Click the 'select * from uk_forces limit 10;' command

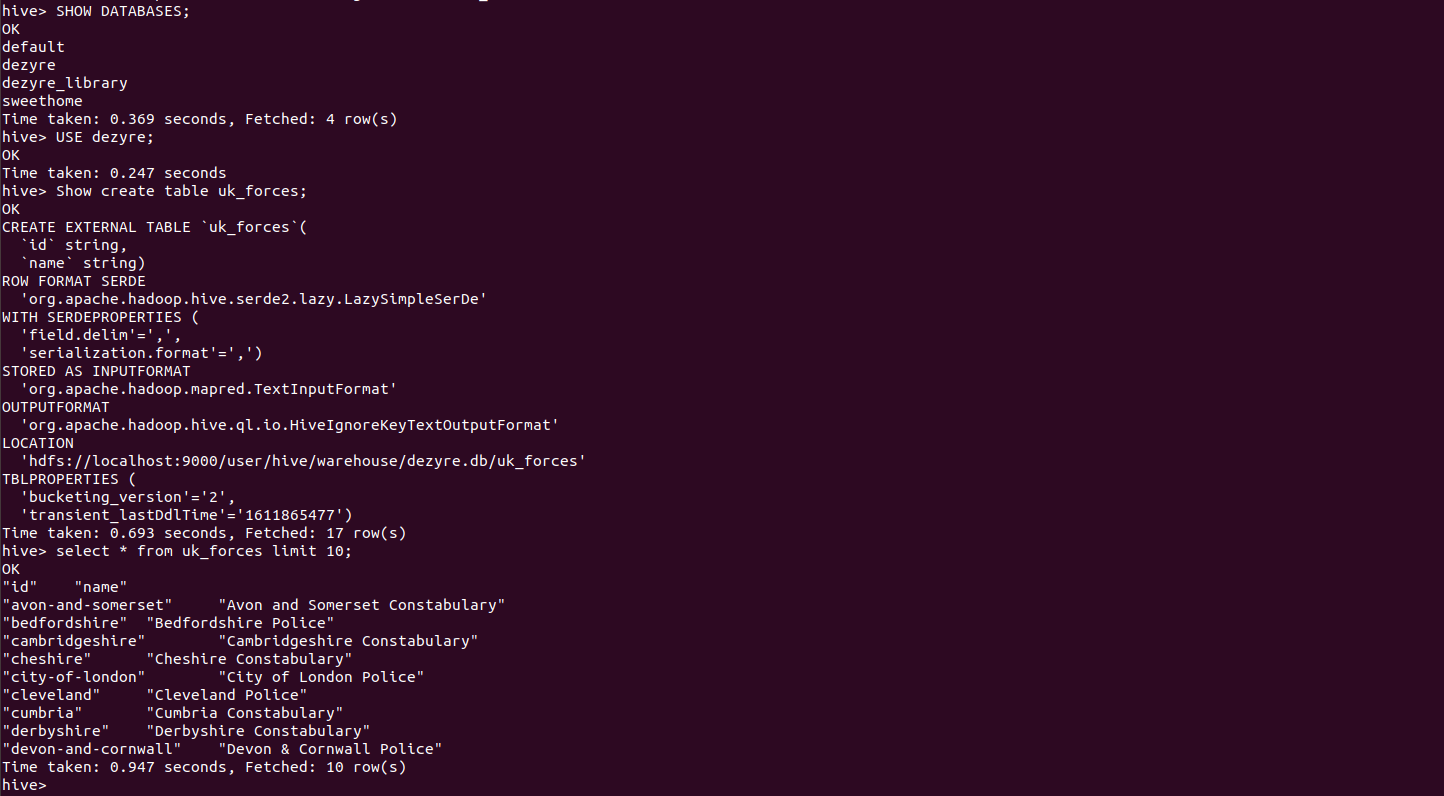(204, 551)
